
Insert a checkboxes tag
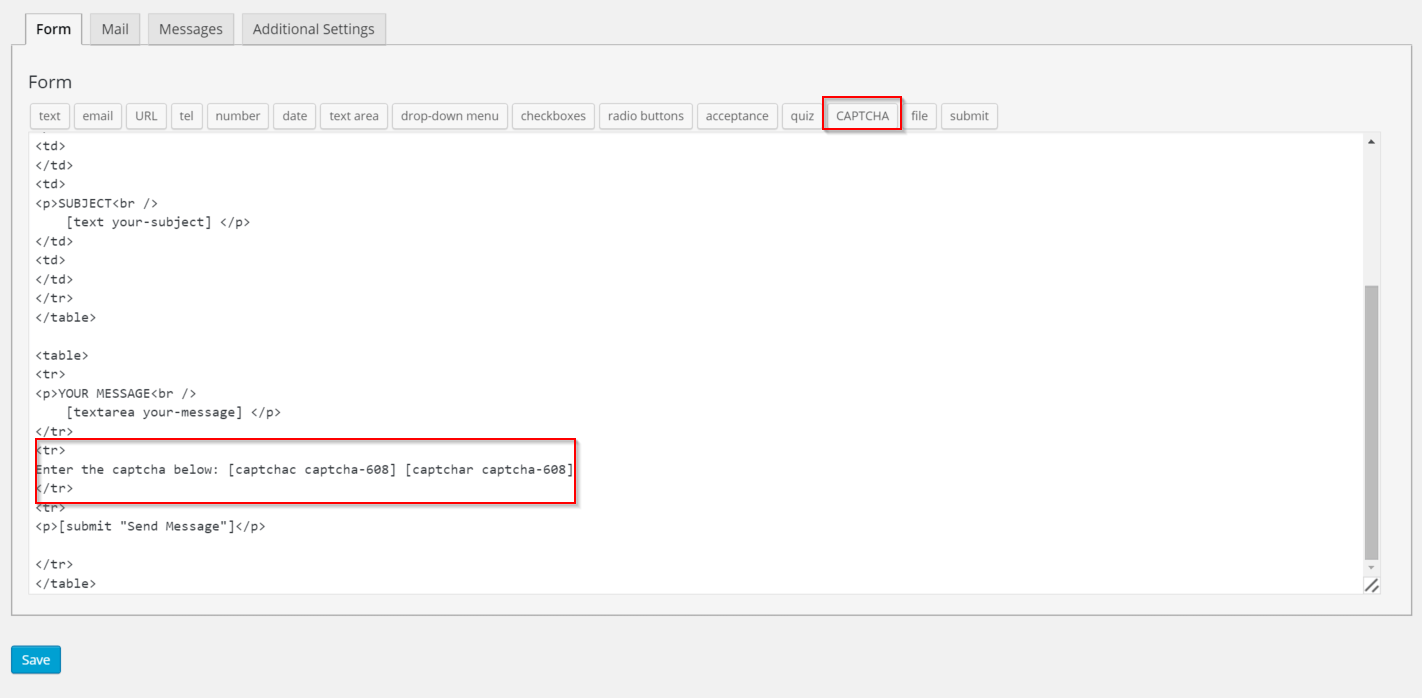point(553,115)
